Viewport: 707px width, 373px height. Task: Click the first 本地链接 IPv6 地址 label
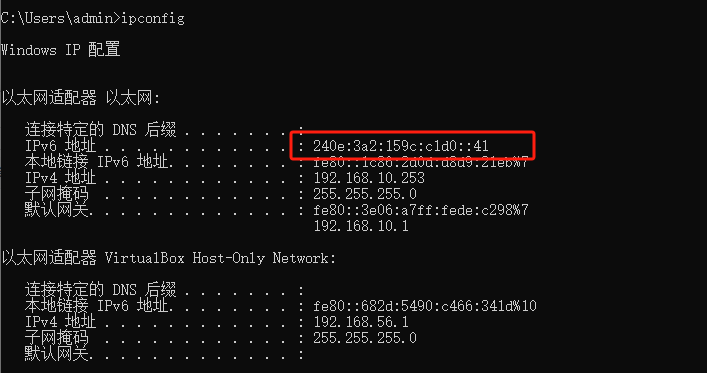coord(96,161)
